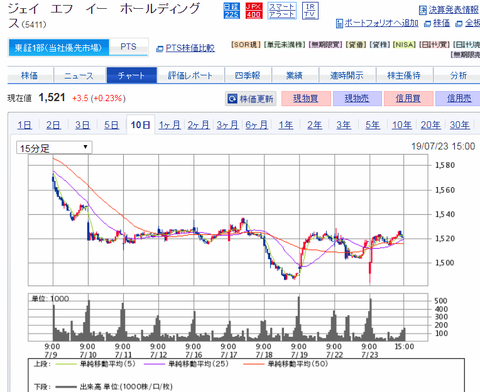Switch to PTS market tab
Viewport: 480px width, 392px height.
pyautogui.click(x=128, y=47)
